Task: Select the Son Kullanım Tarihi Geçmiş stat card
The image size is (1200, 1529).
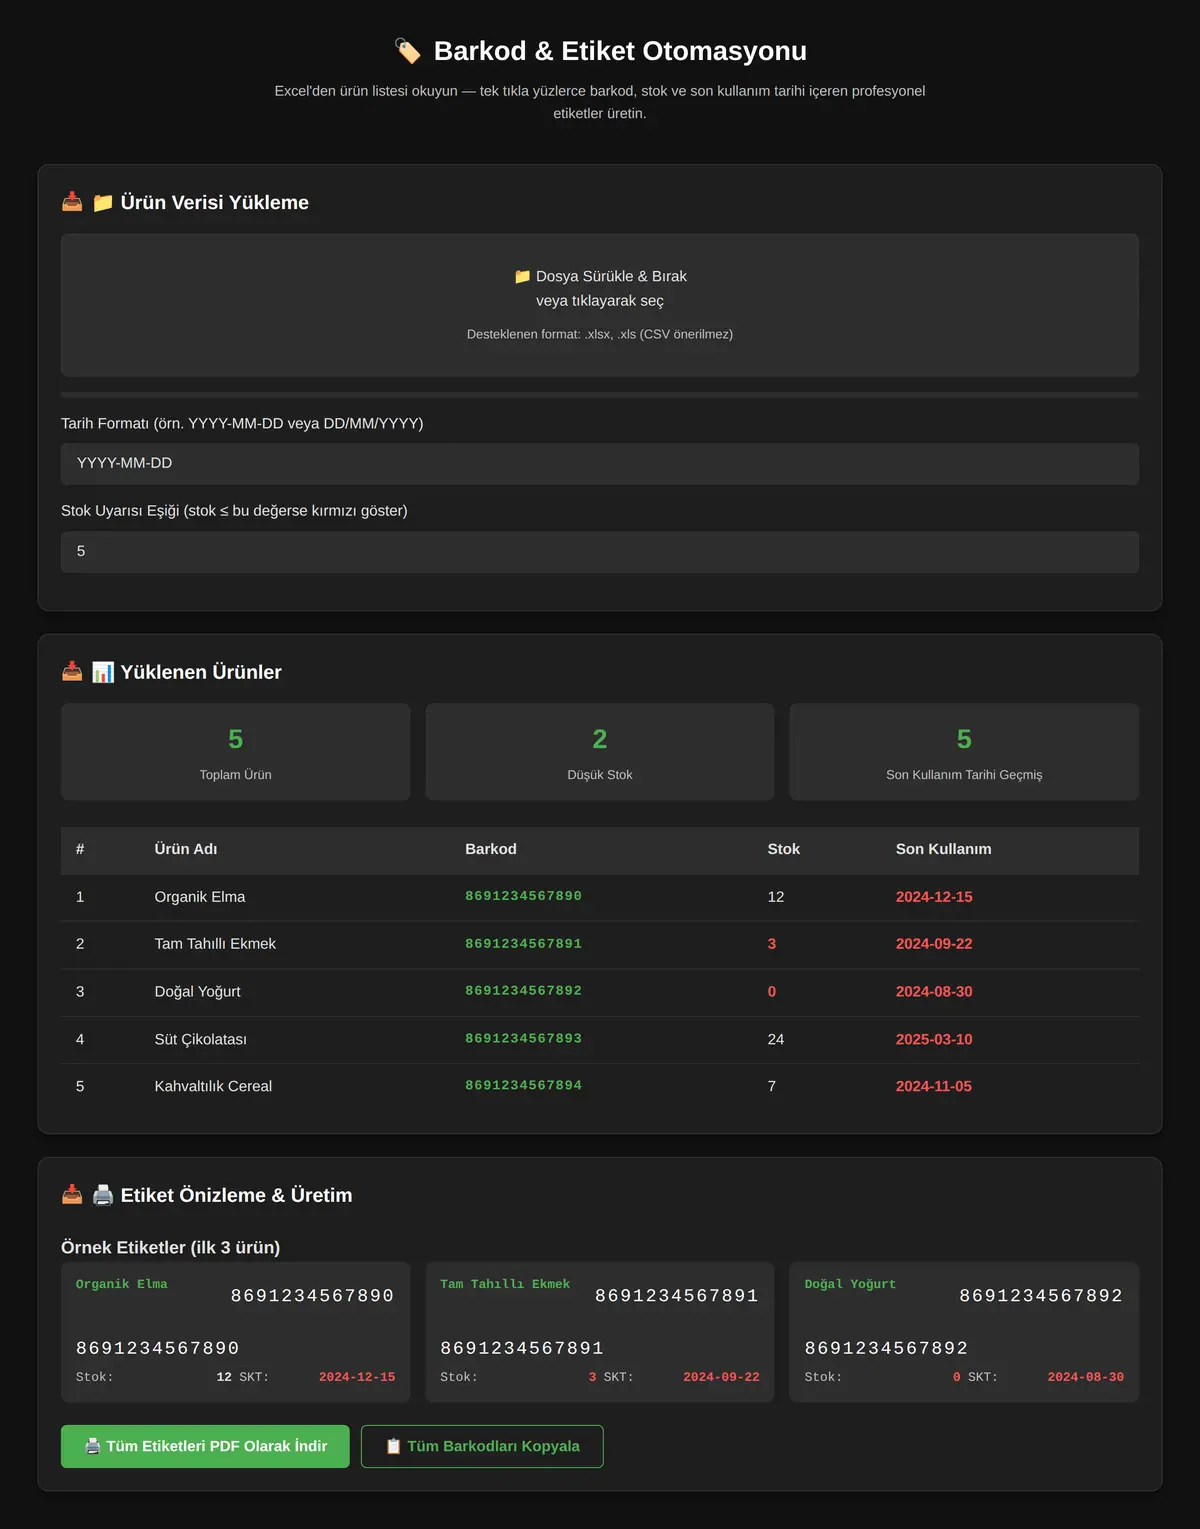Action: click(964, 752)
